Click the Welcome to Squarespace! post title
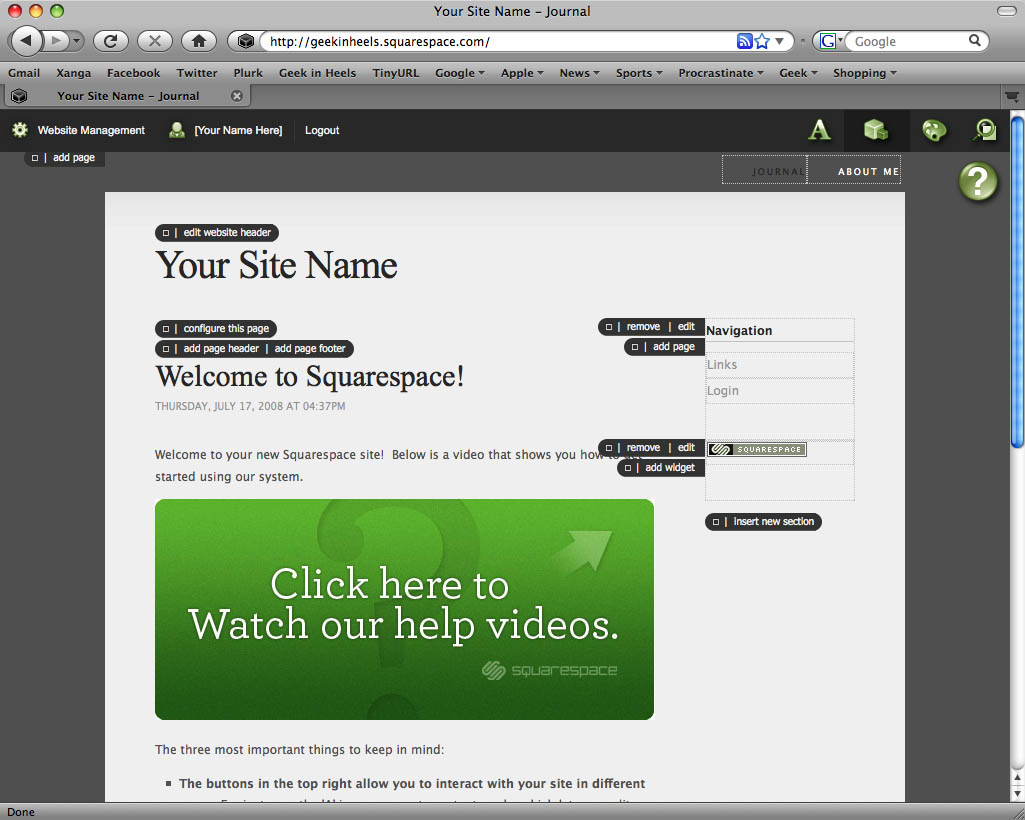Viewport: 1025px width, 820px height. tap(309, 377)
